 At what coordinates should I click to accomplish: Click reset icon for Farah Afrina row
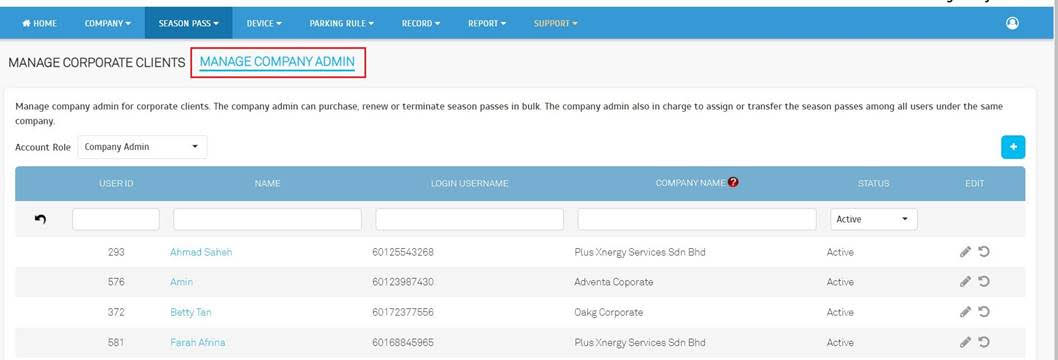point(984,342)
